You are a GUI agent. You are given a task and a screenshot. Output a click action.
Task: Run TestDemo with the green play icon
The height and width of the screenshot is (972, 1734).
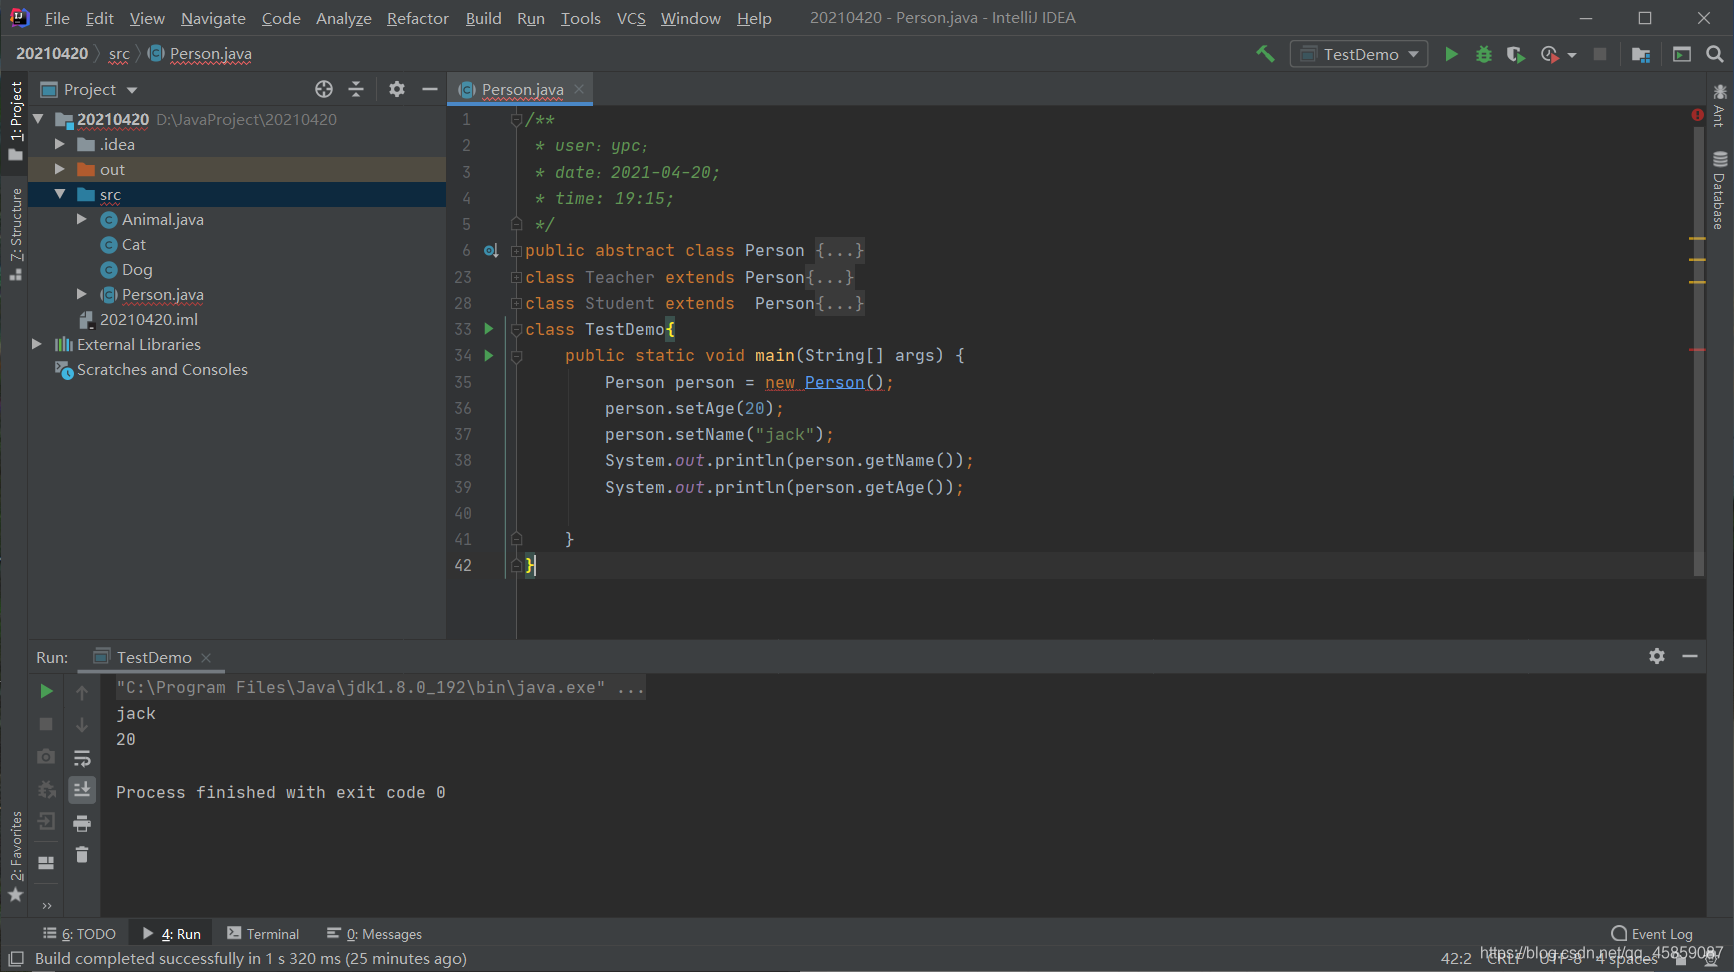tap(1451, 54)
